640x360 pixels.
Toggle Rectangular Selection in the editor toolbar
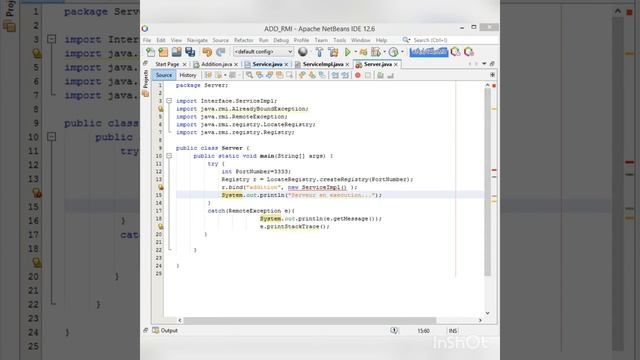pyautogui.click(x=290, y=75)
